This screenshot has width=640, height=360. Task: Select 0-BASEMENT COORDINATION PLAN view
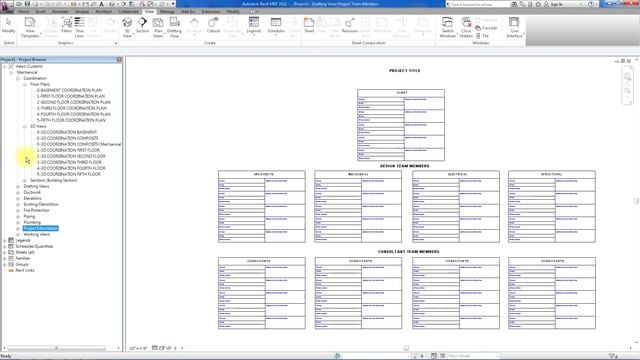click(69, 90)
